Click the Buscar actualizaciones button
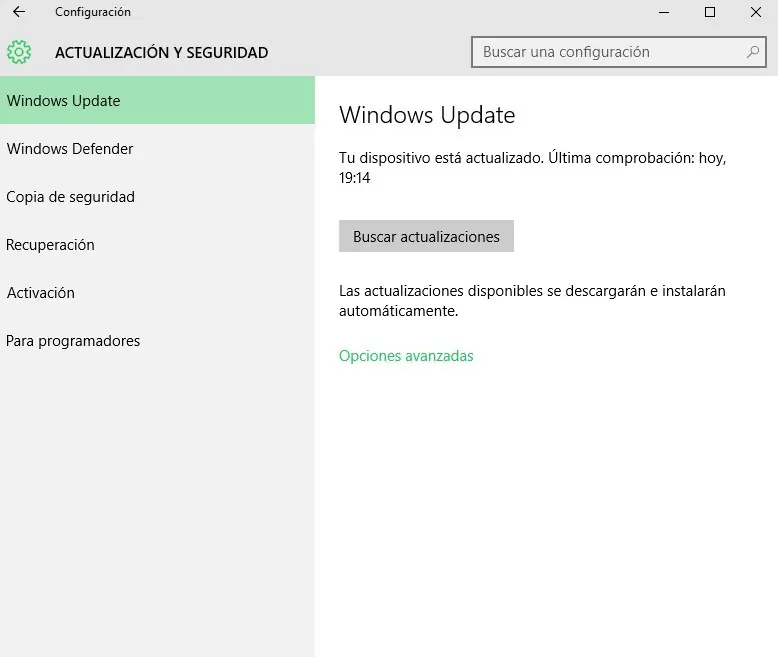 click(426, 236)
